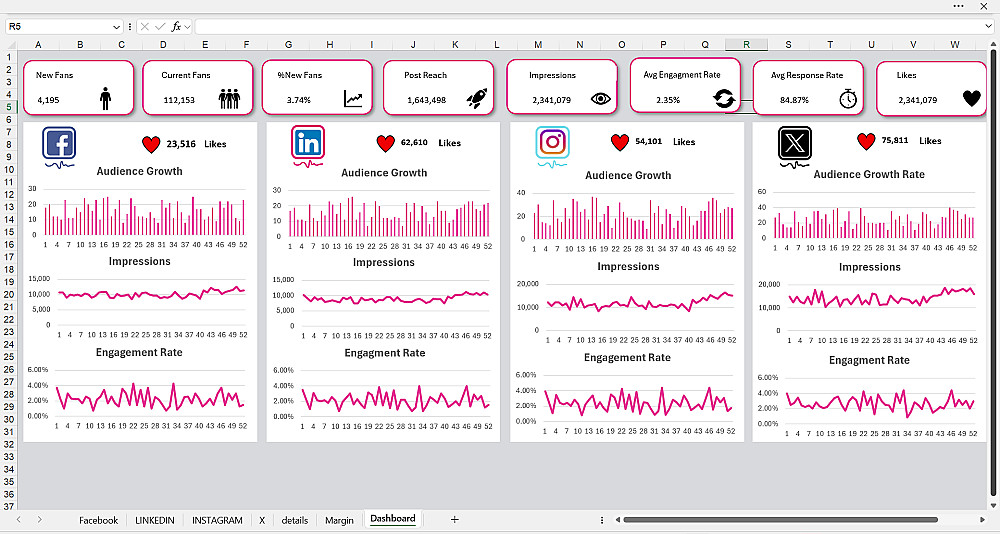Click the X logo icon

point(795,142)
